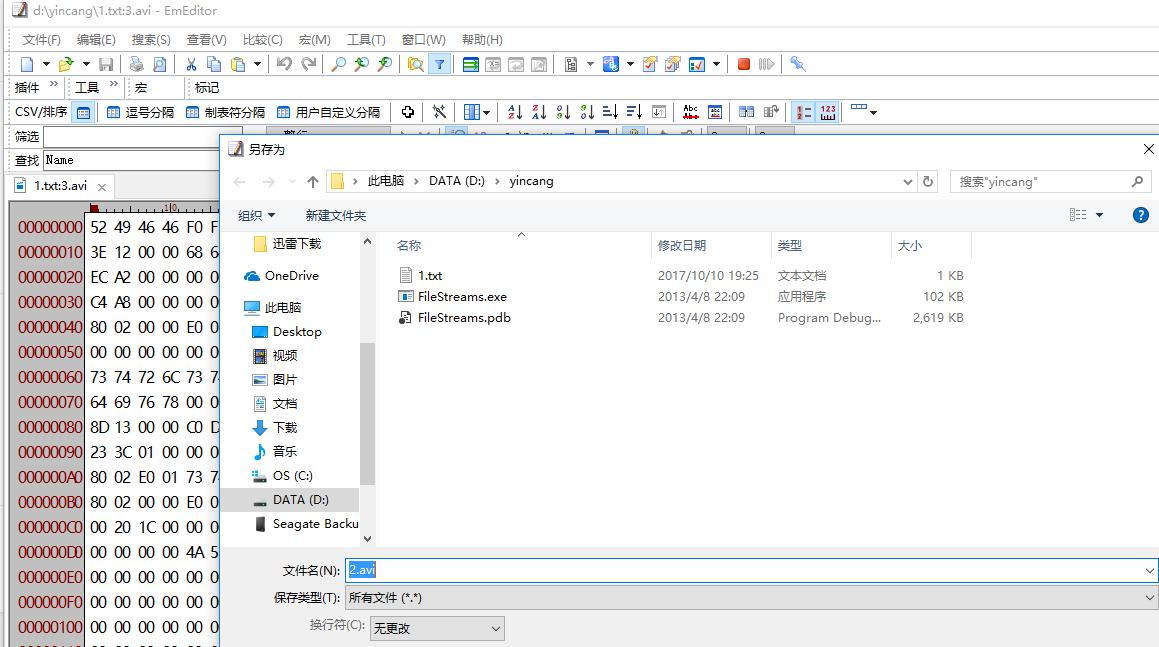Click the numeric descending sort icon
The image size is (1159, 647).
587,111
